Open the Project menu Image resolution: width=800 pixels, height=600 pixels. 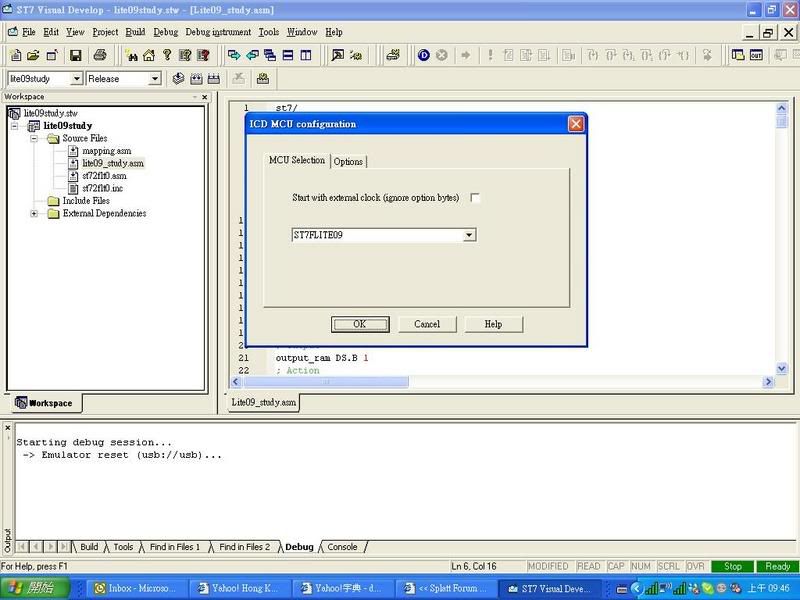point(105,32)
